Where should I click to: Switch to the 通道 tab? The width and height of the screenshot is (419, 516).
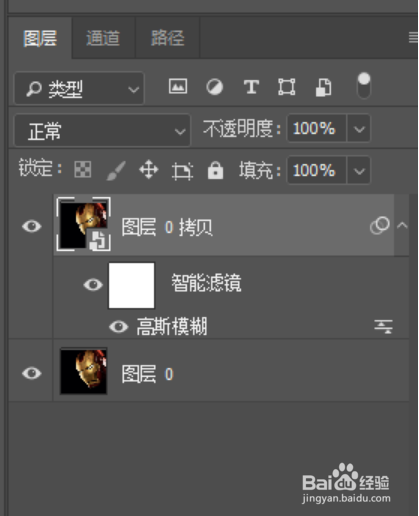(103, 38)
